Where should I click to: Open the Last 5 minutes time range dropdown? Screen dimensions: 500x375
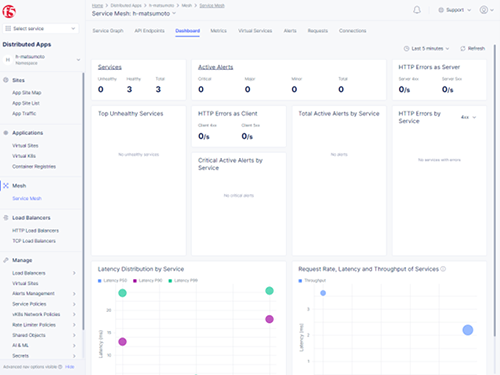click(x=426, y=48)
